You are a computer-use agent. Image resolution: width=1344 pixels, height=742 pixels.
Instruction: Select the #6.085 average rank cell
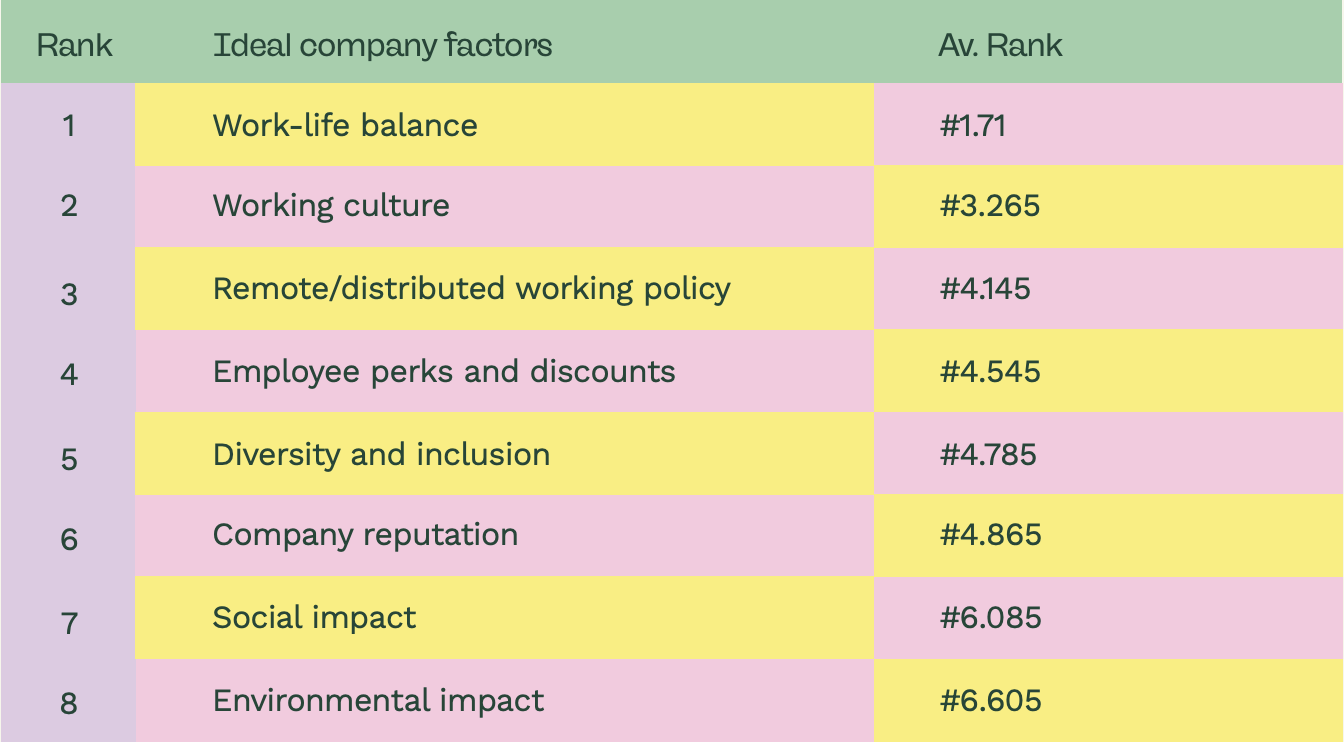point(1108,617)
